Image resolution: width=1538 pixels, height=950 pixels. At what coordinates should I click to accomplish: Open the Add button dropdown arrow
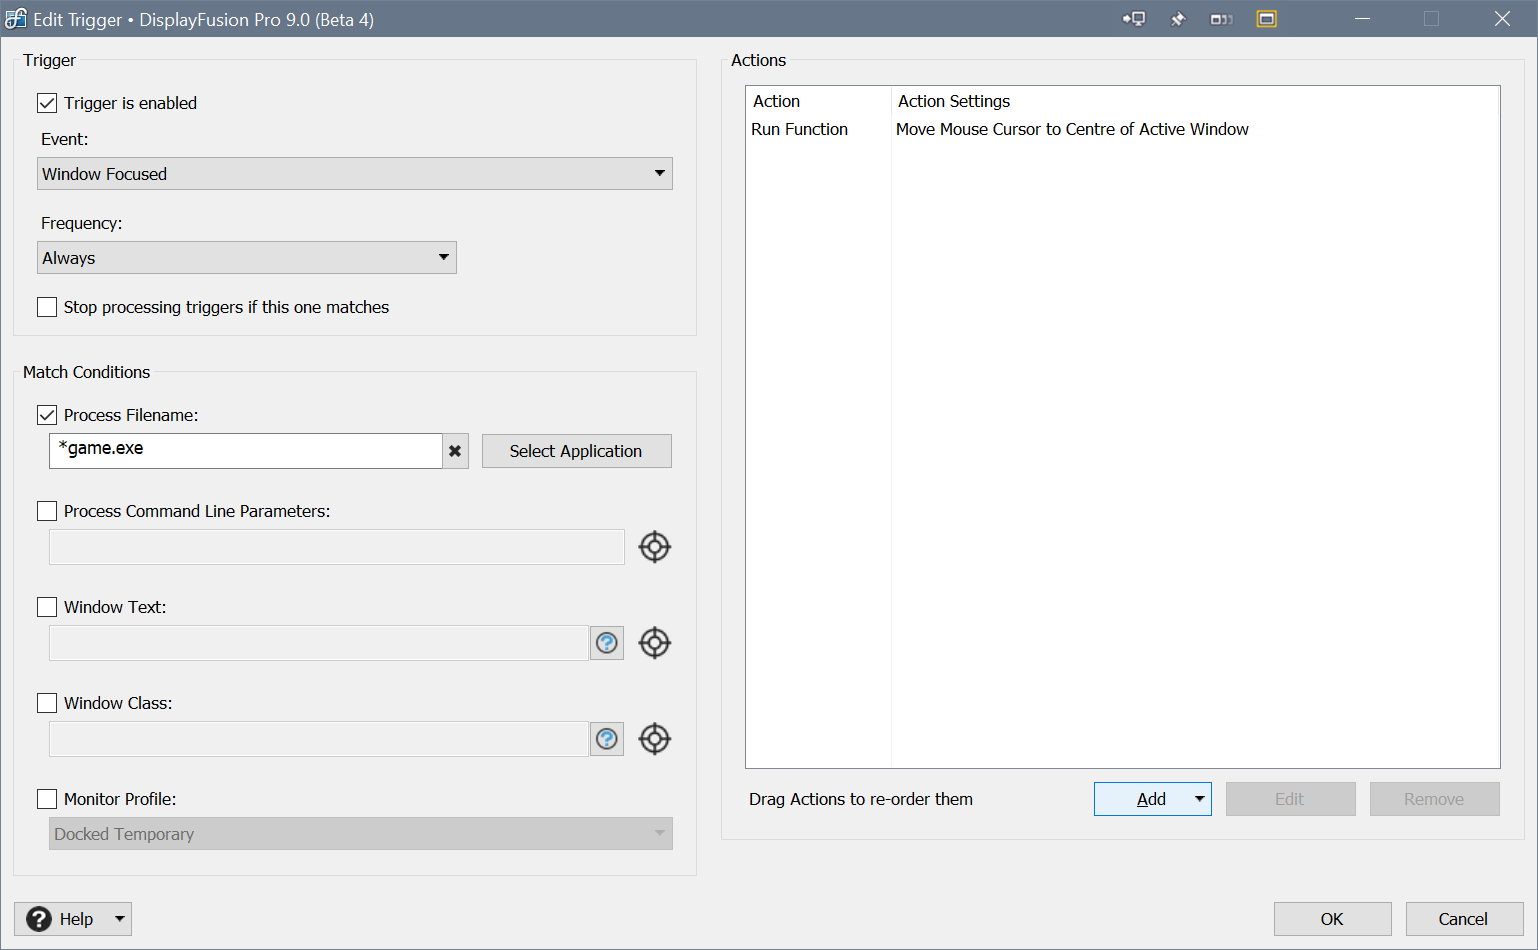click(x=1199, y=799)
